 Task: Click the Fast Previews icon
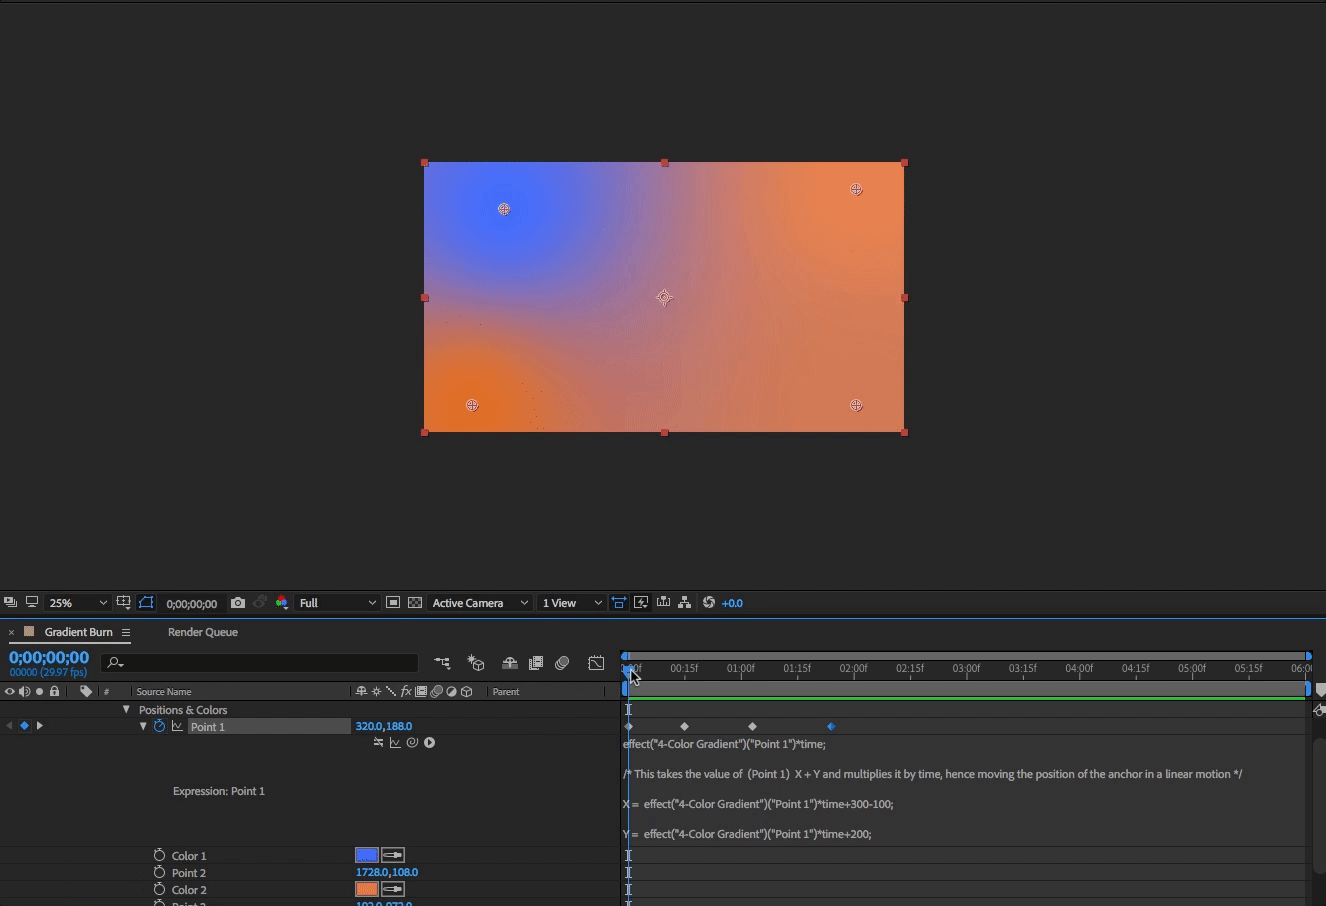641,602
